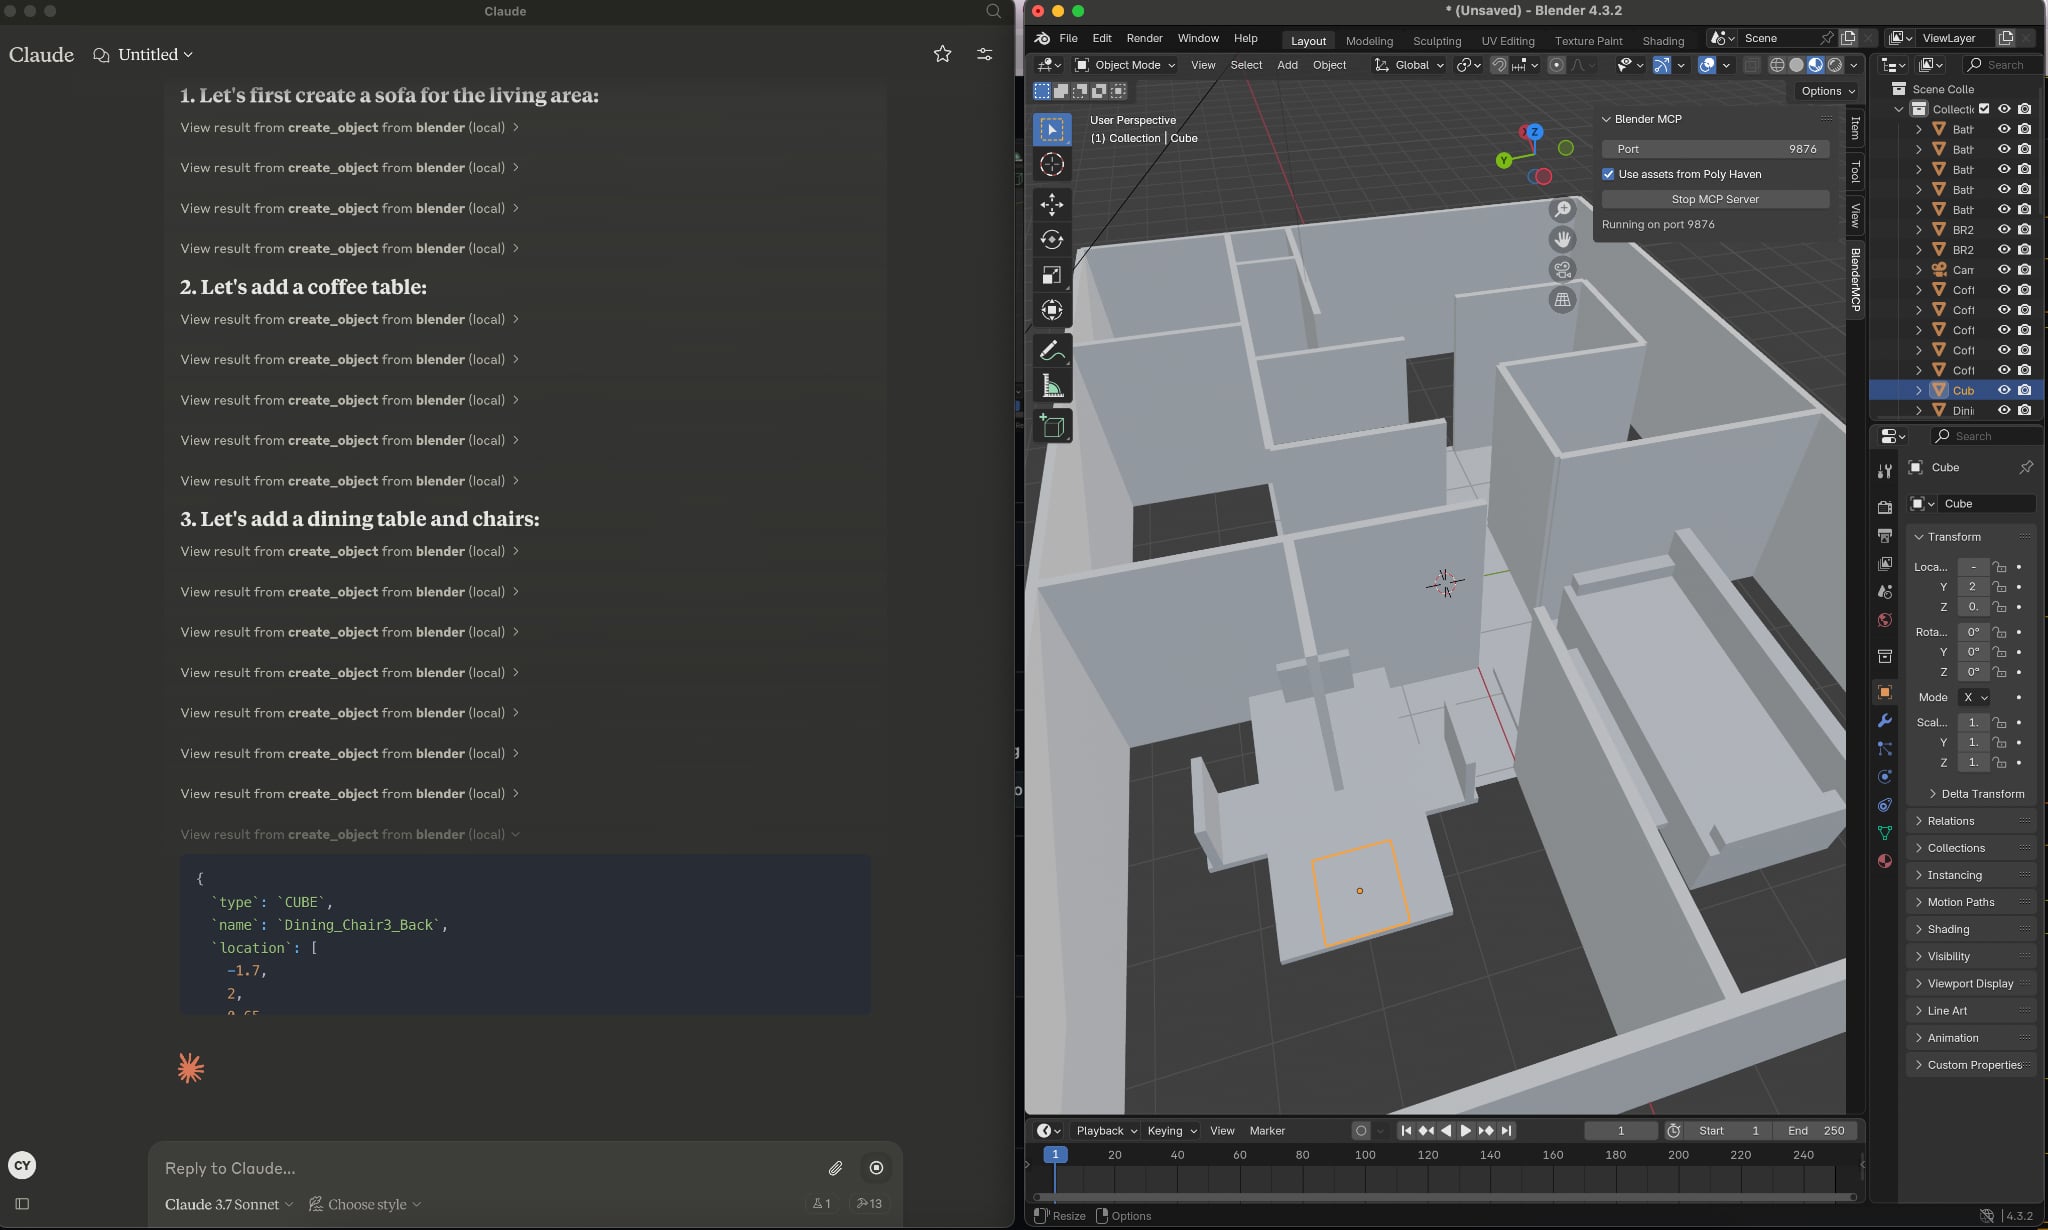2048x1230 pixels.
Task: Open the Tool settings properties tab
Action: tap(1885, 470)
